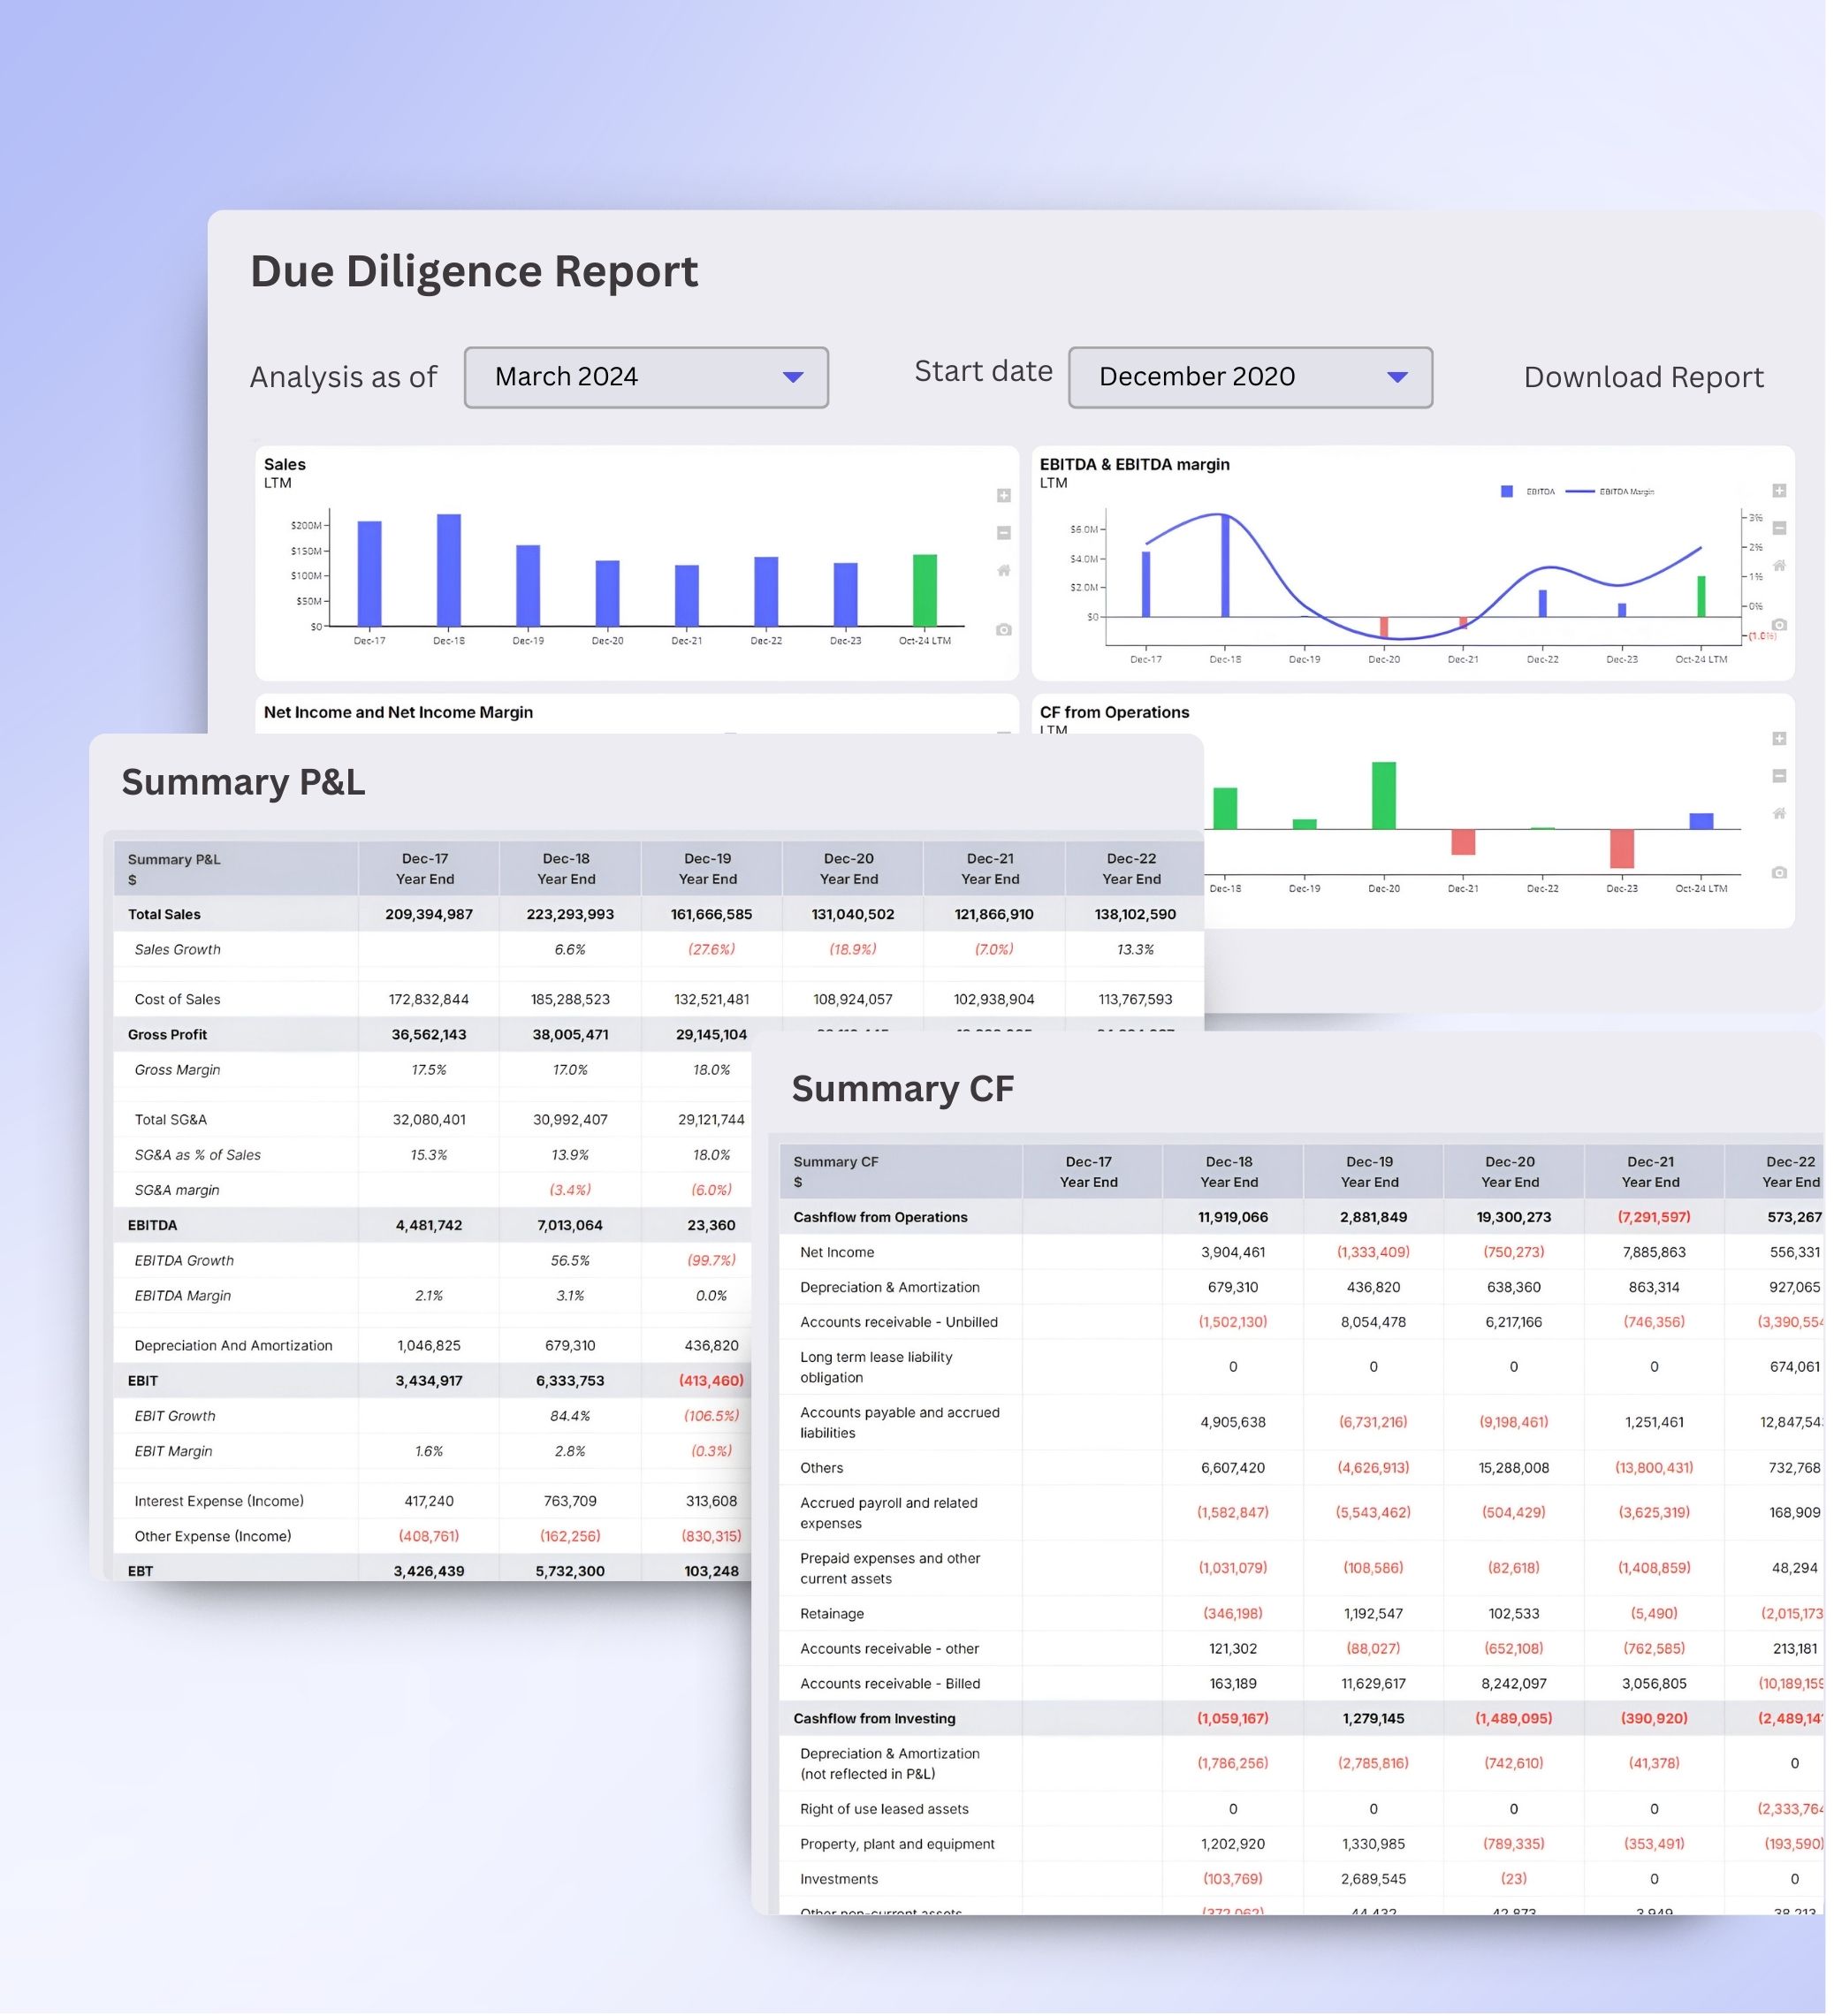Click the Summary P&L heading
1834x2016 pixels.
(243, 782)
